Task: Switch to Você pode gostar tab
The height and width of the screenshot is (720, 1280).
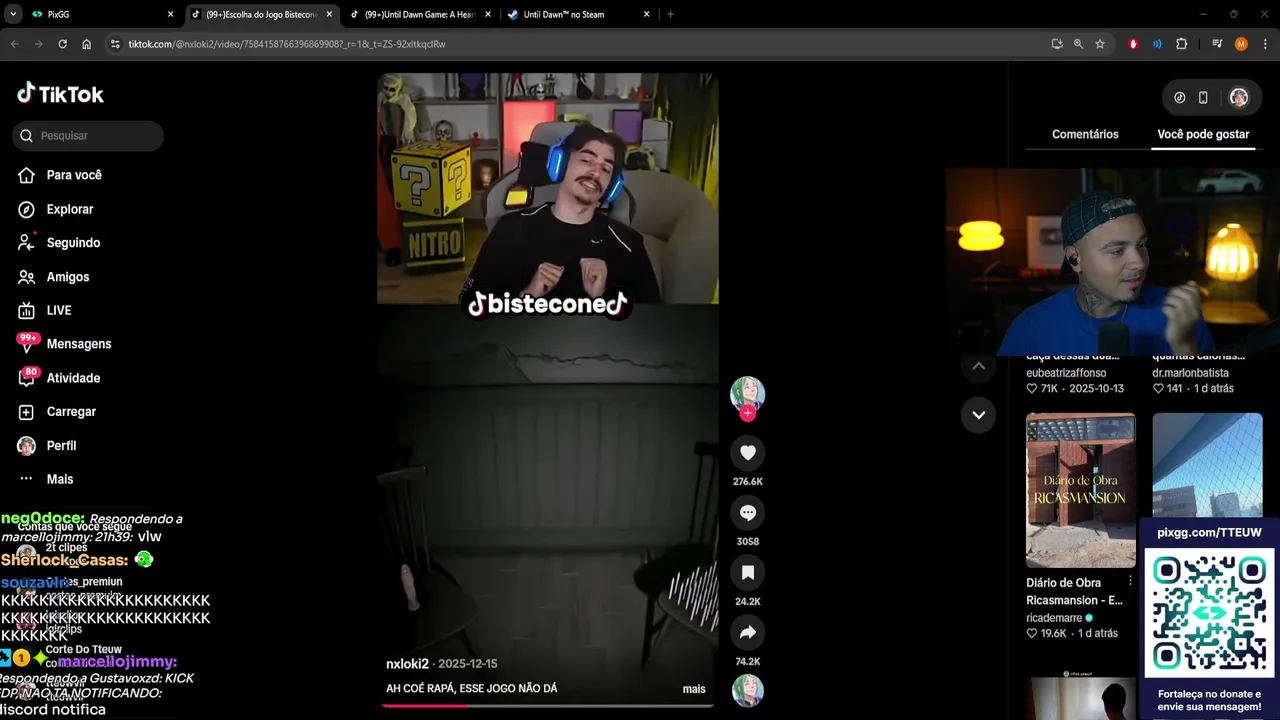Action: 1203,134
